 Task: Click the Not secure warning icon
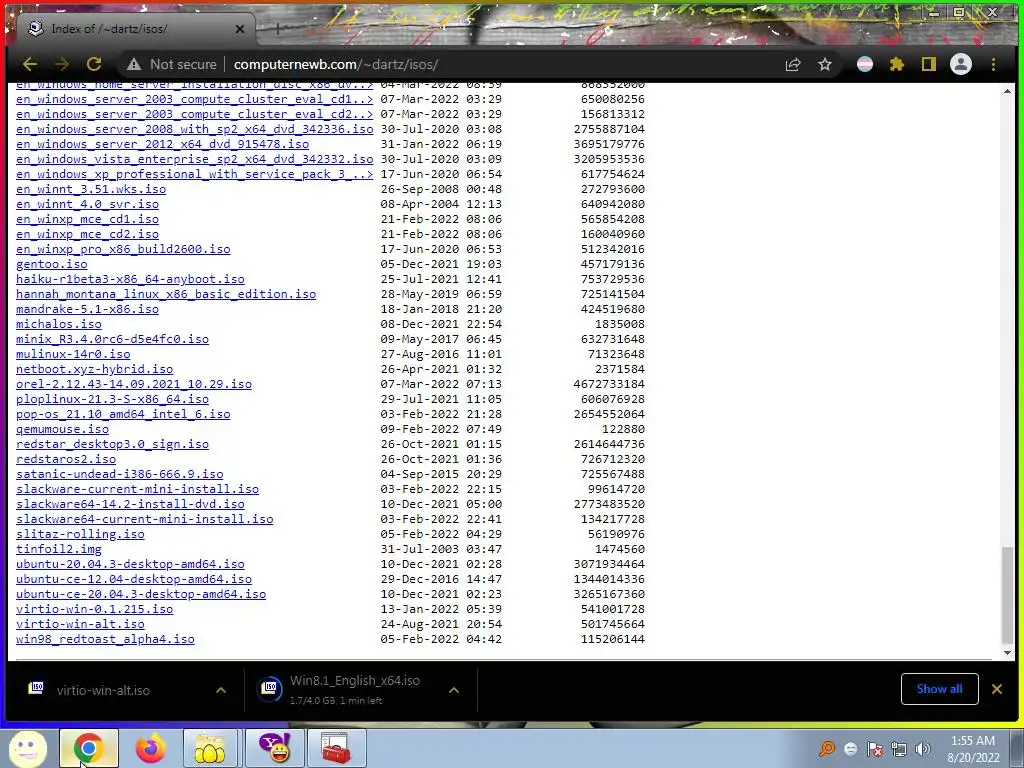pos(134,64)
